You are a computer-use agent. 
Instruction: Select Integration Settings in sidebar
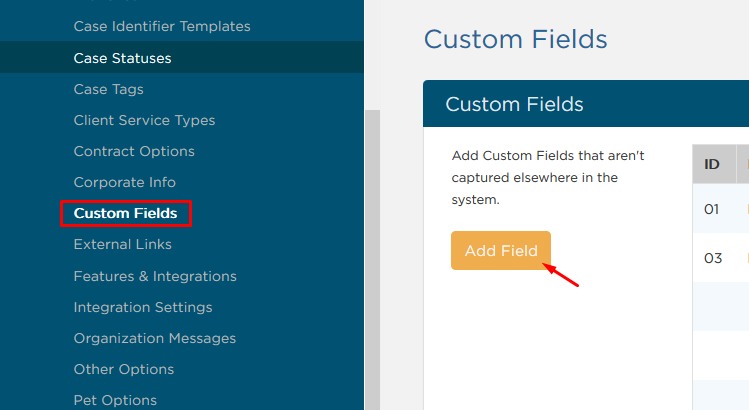[143, 307]
